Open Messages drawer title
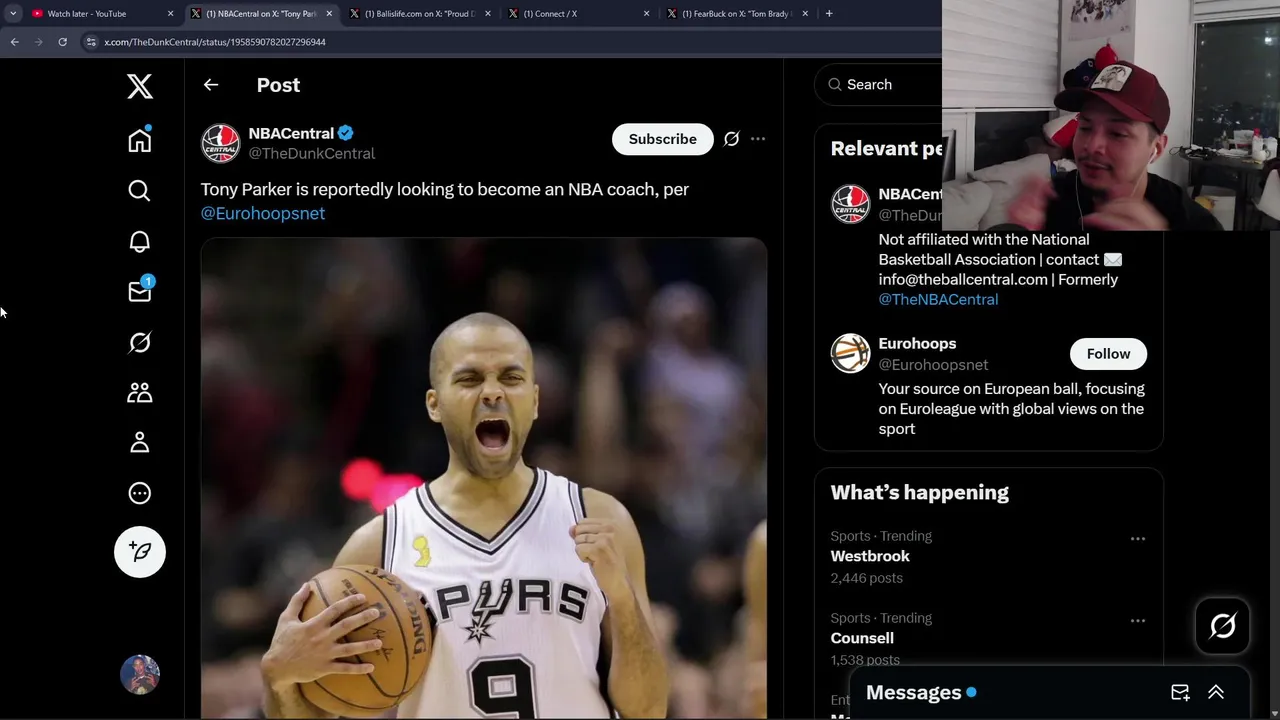Viewport: 1280px width, 720px height. point(913,692)
